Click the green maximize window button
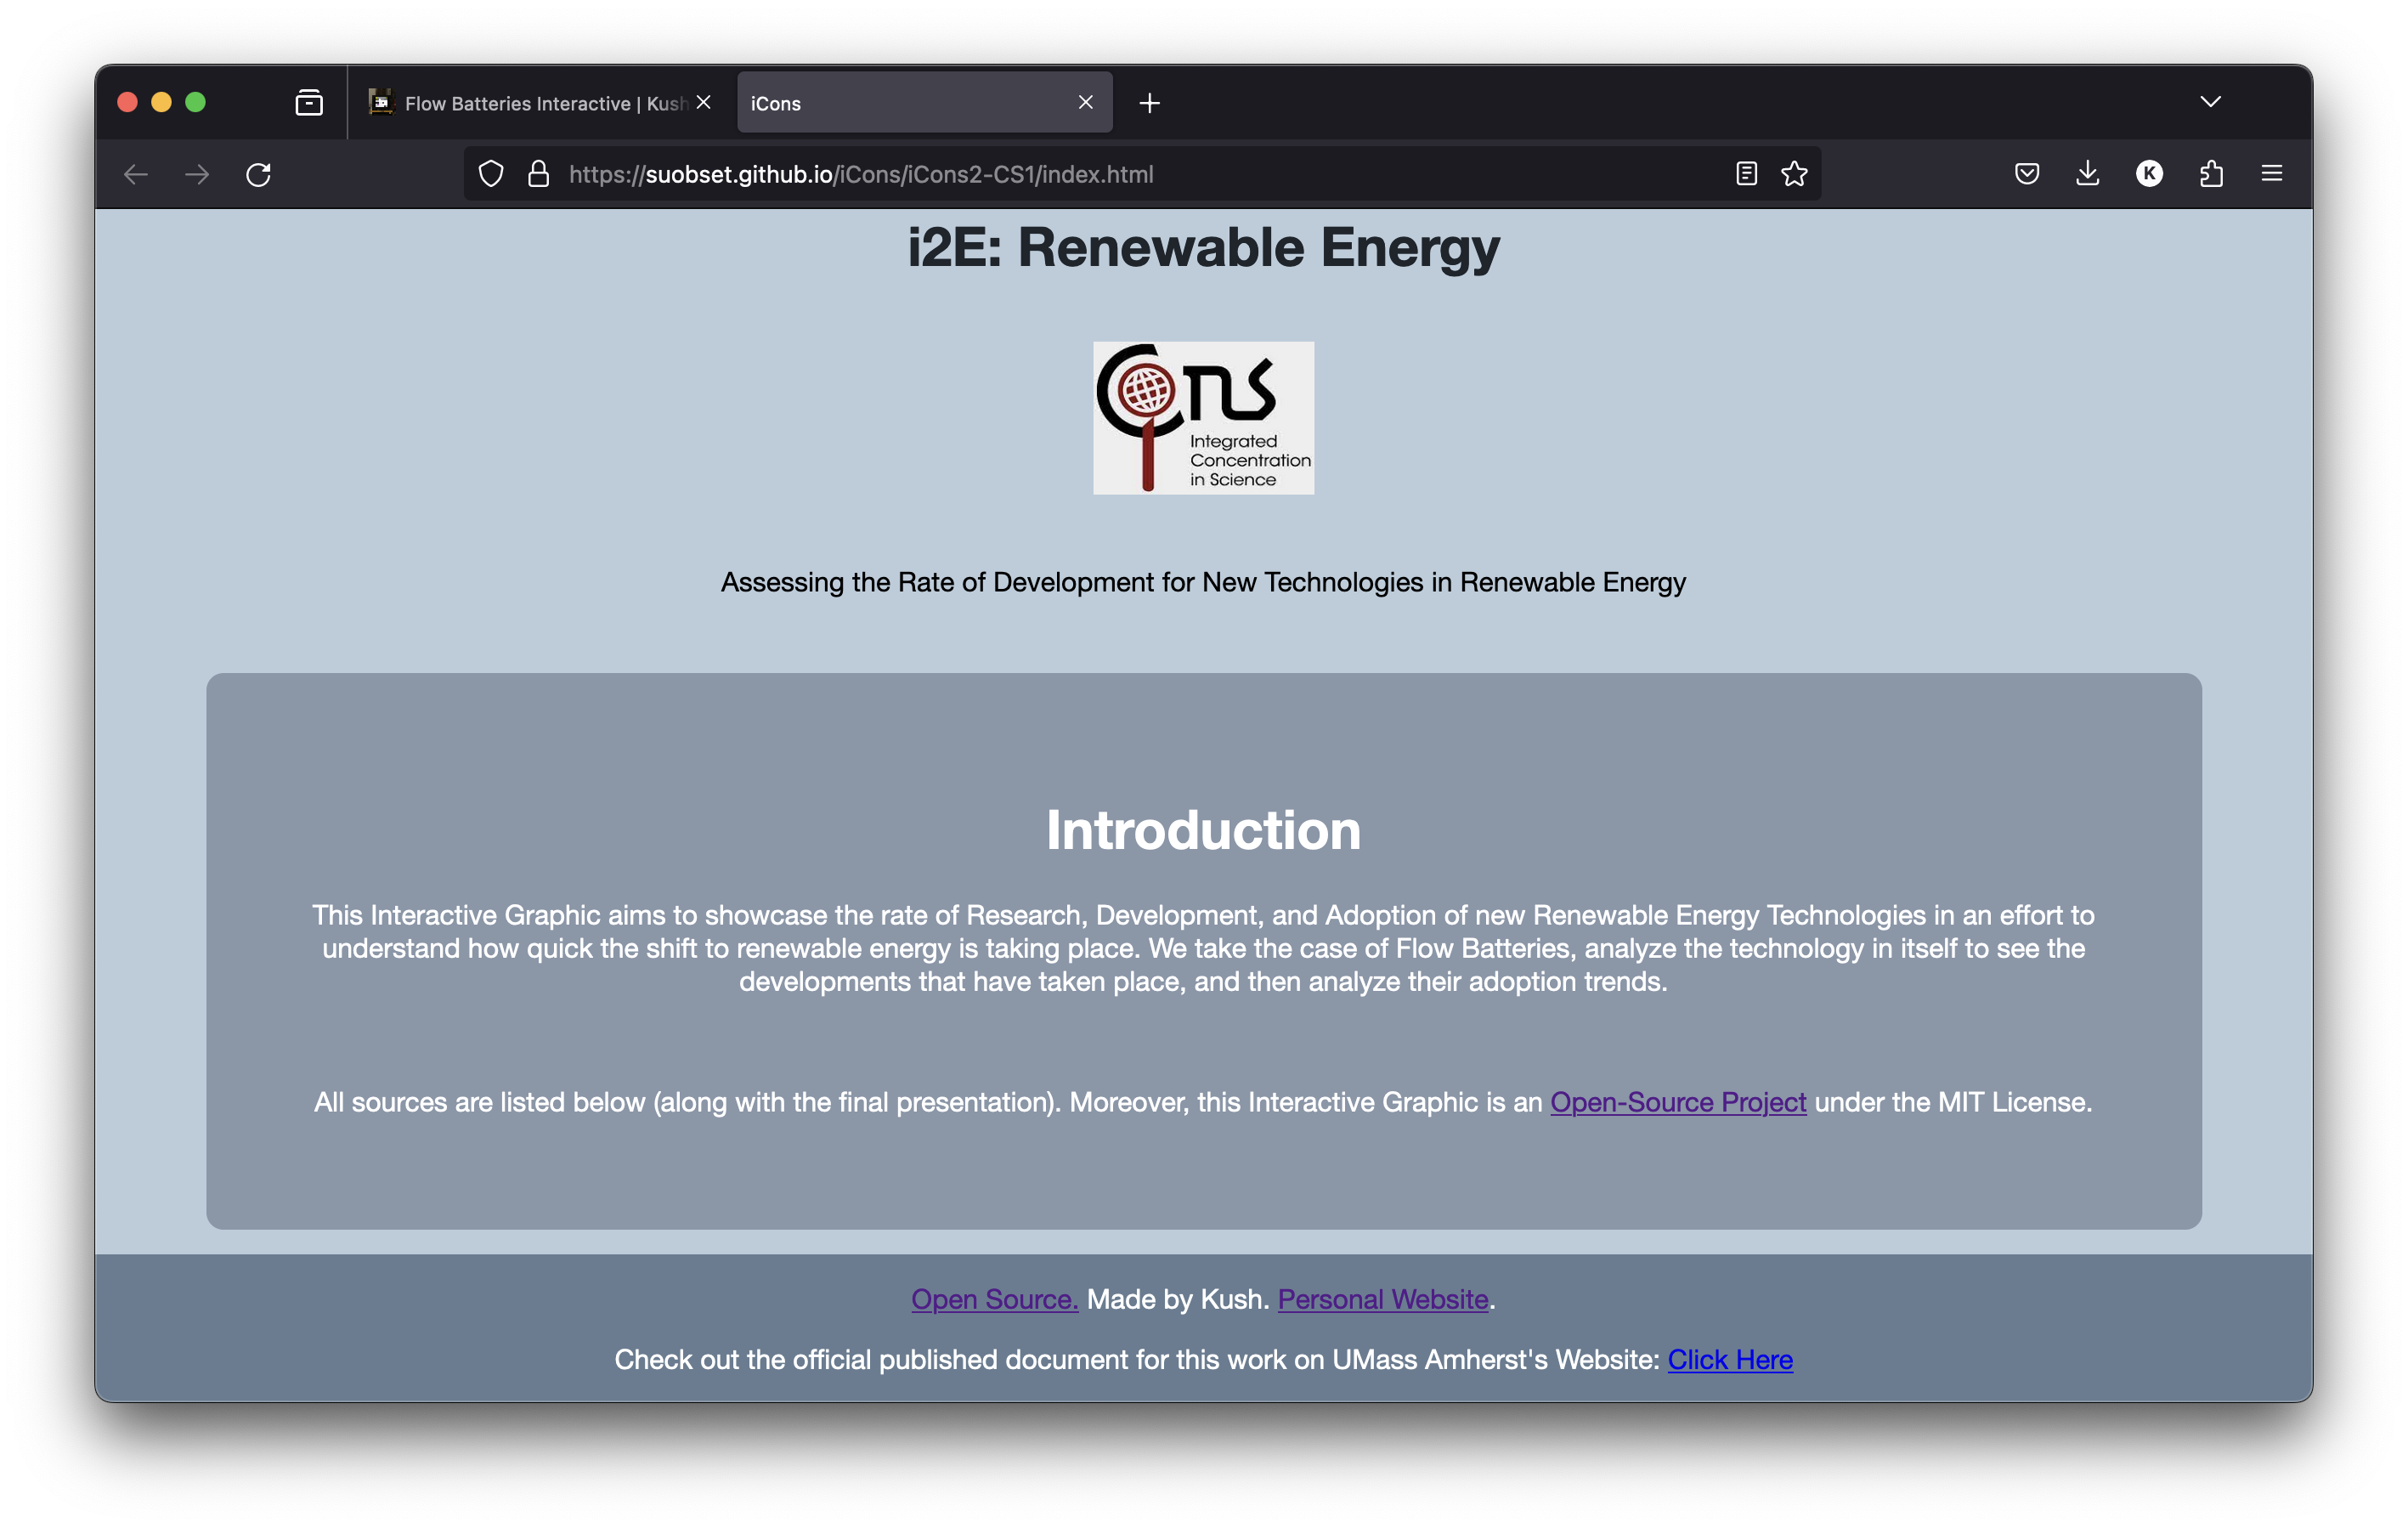This screenshot has height=1528, width=2408. (x=196, y=102)
